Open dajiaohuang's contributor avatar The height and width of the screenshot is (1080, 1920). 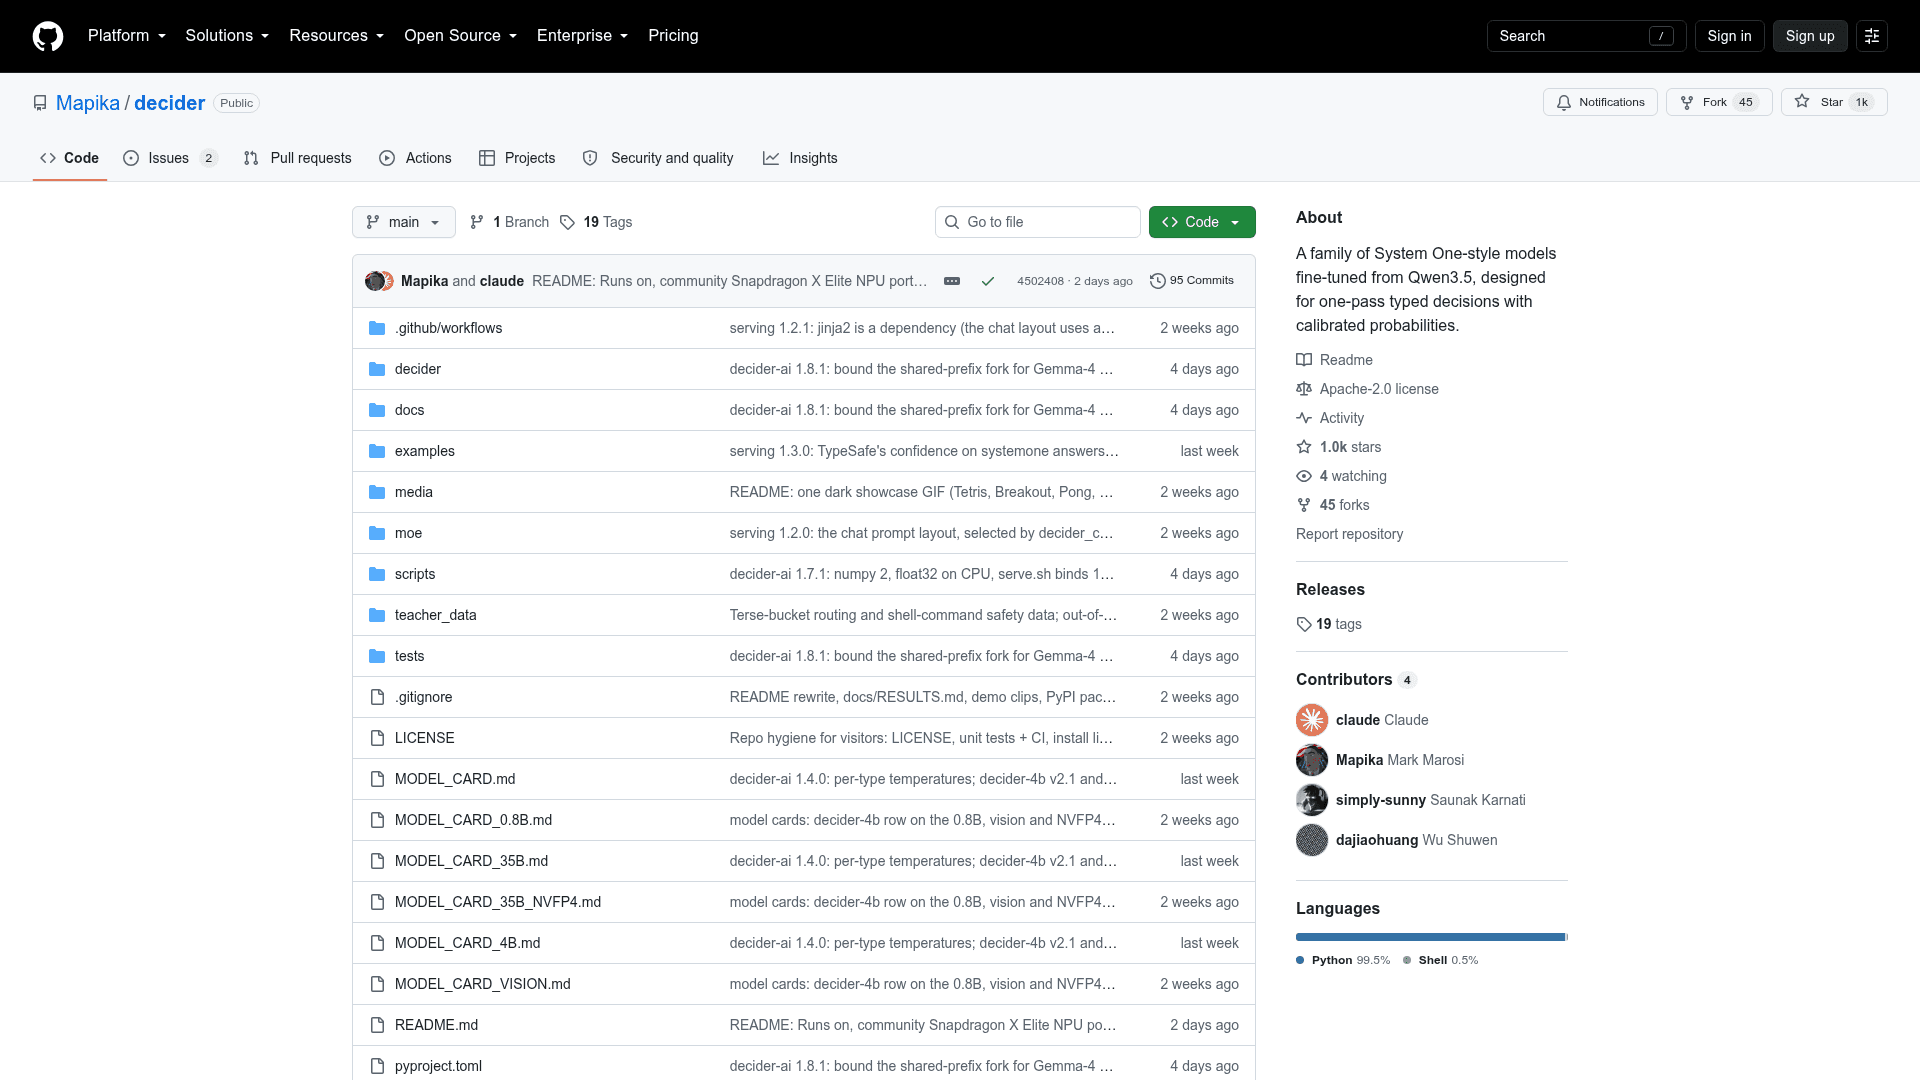tap(1312, 840)
